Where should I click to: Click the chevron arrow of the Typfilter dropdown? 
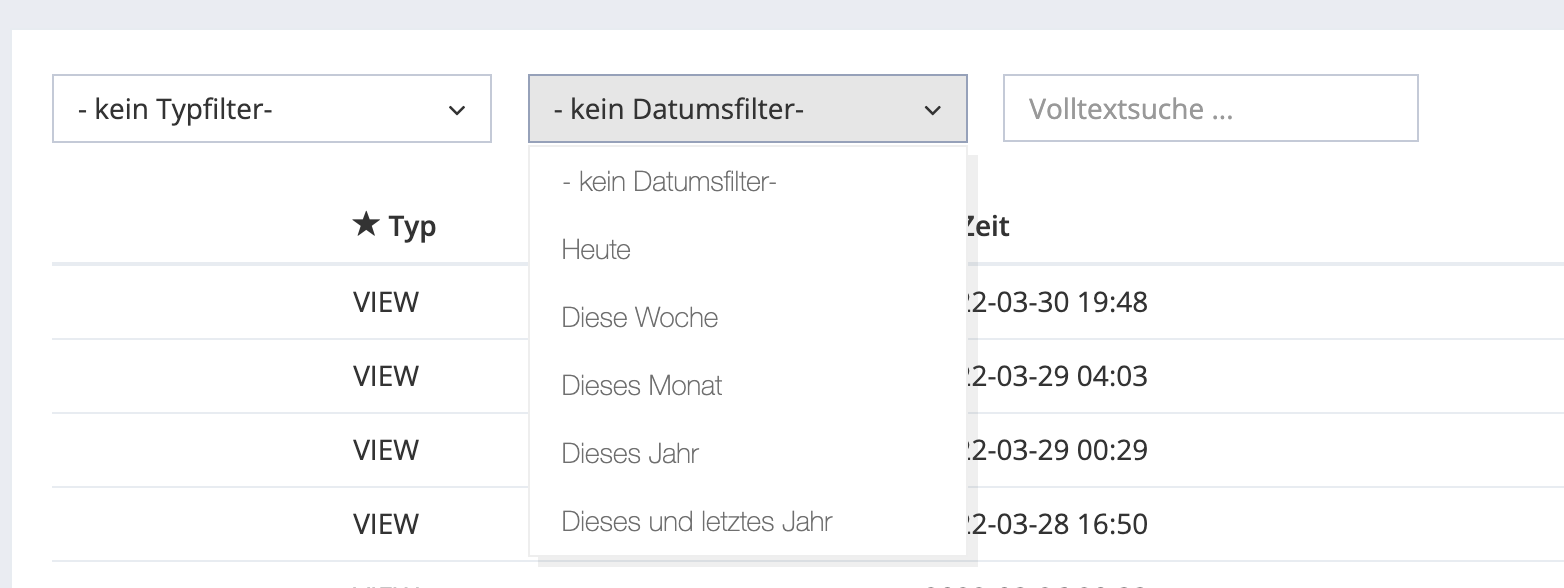pos(457,110)
